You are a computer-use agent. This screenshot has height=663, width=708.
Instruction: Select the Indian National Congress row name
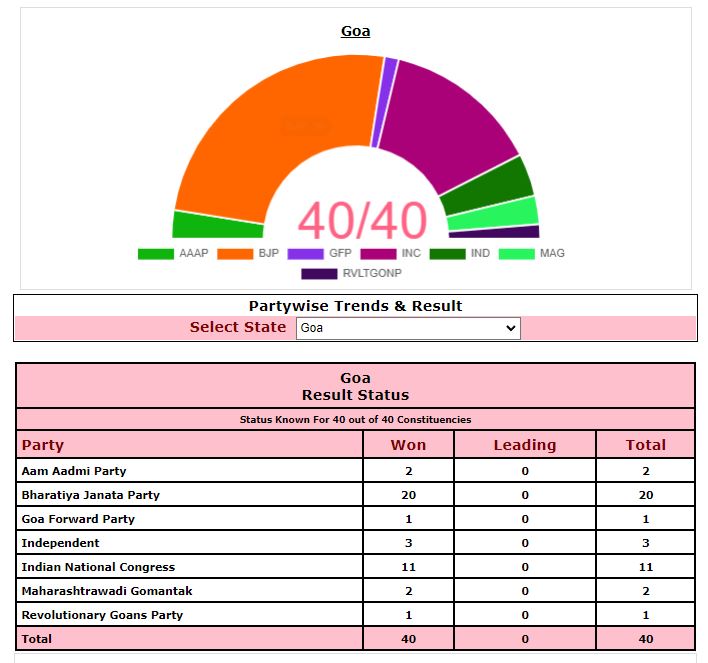(98, 567)
